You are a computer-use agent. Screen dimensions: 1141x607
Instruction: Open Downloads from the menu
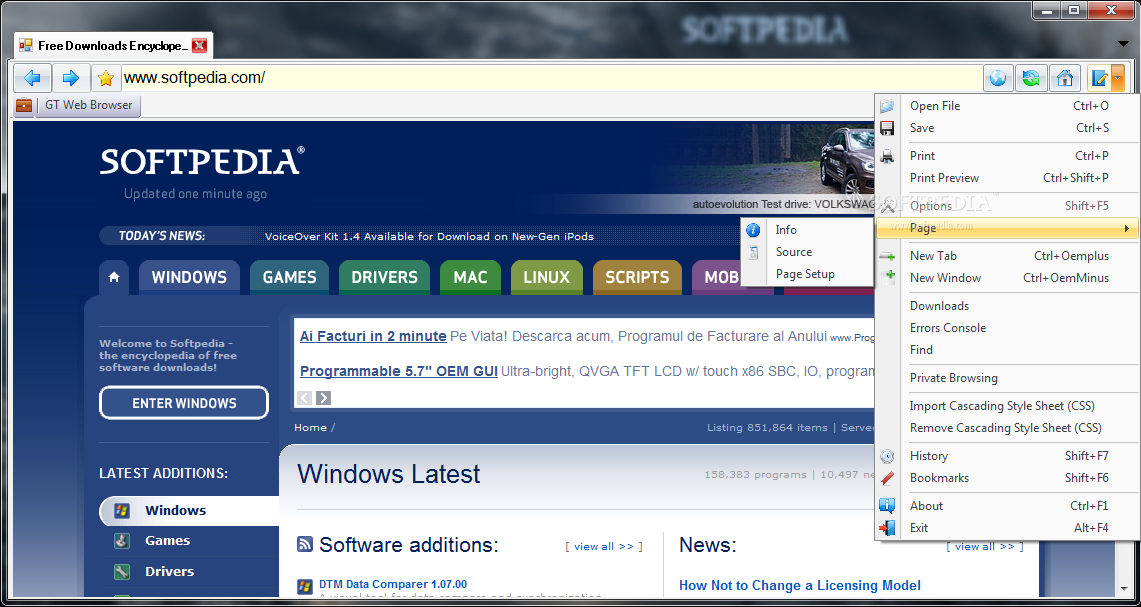[x=1007, y=306]
